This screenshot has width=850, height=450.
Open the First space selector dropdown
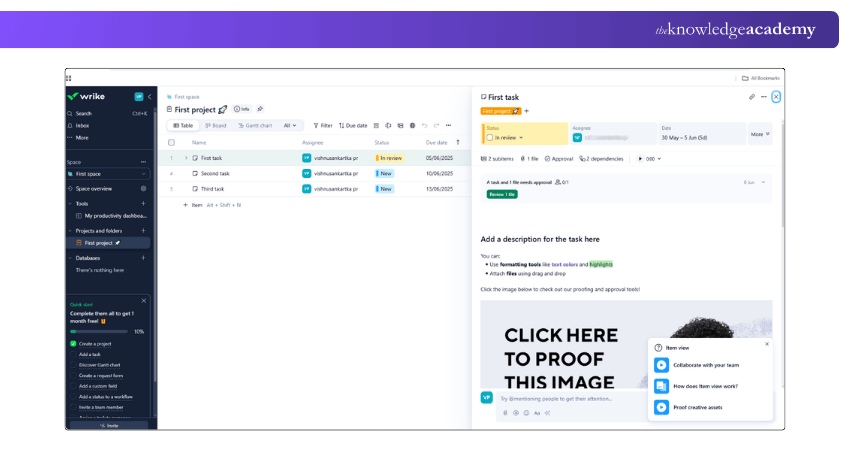[108, 174]
